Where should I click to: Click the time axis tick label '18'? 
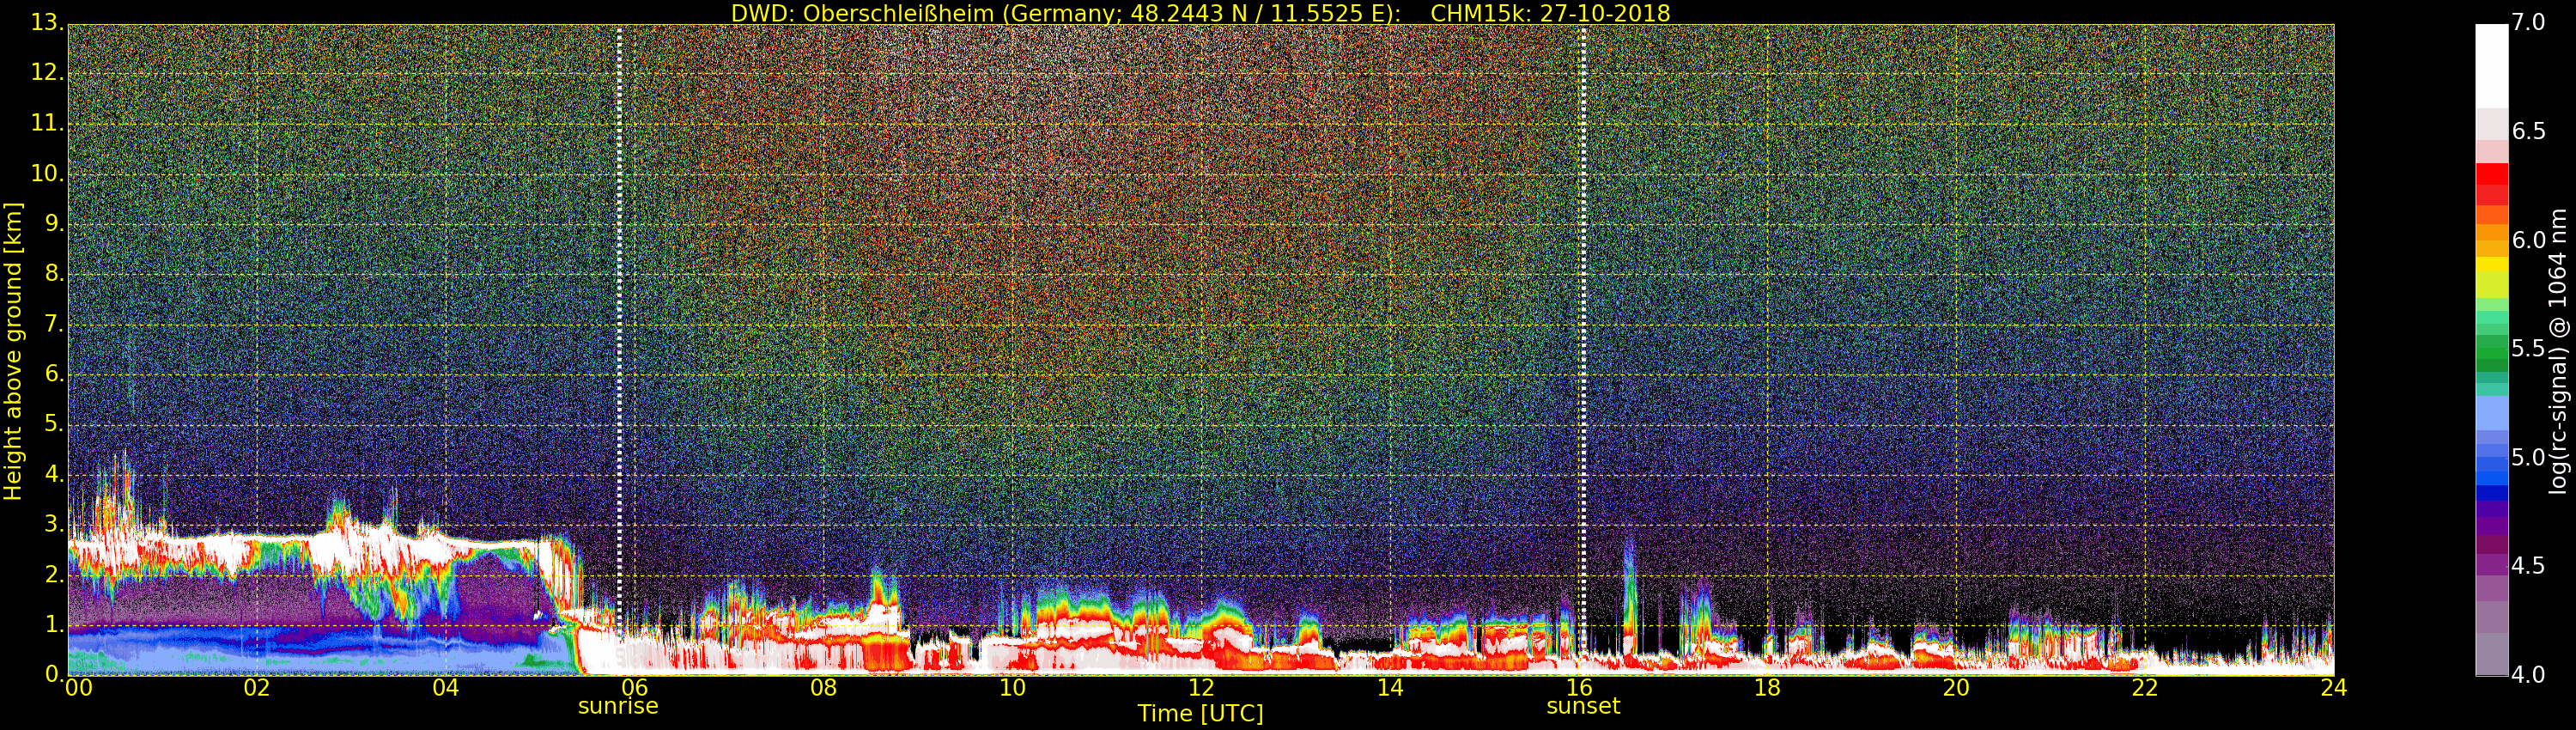pyautogui.click(x=1767, y=688)
